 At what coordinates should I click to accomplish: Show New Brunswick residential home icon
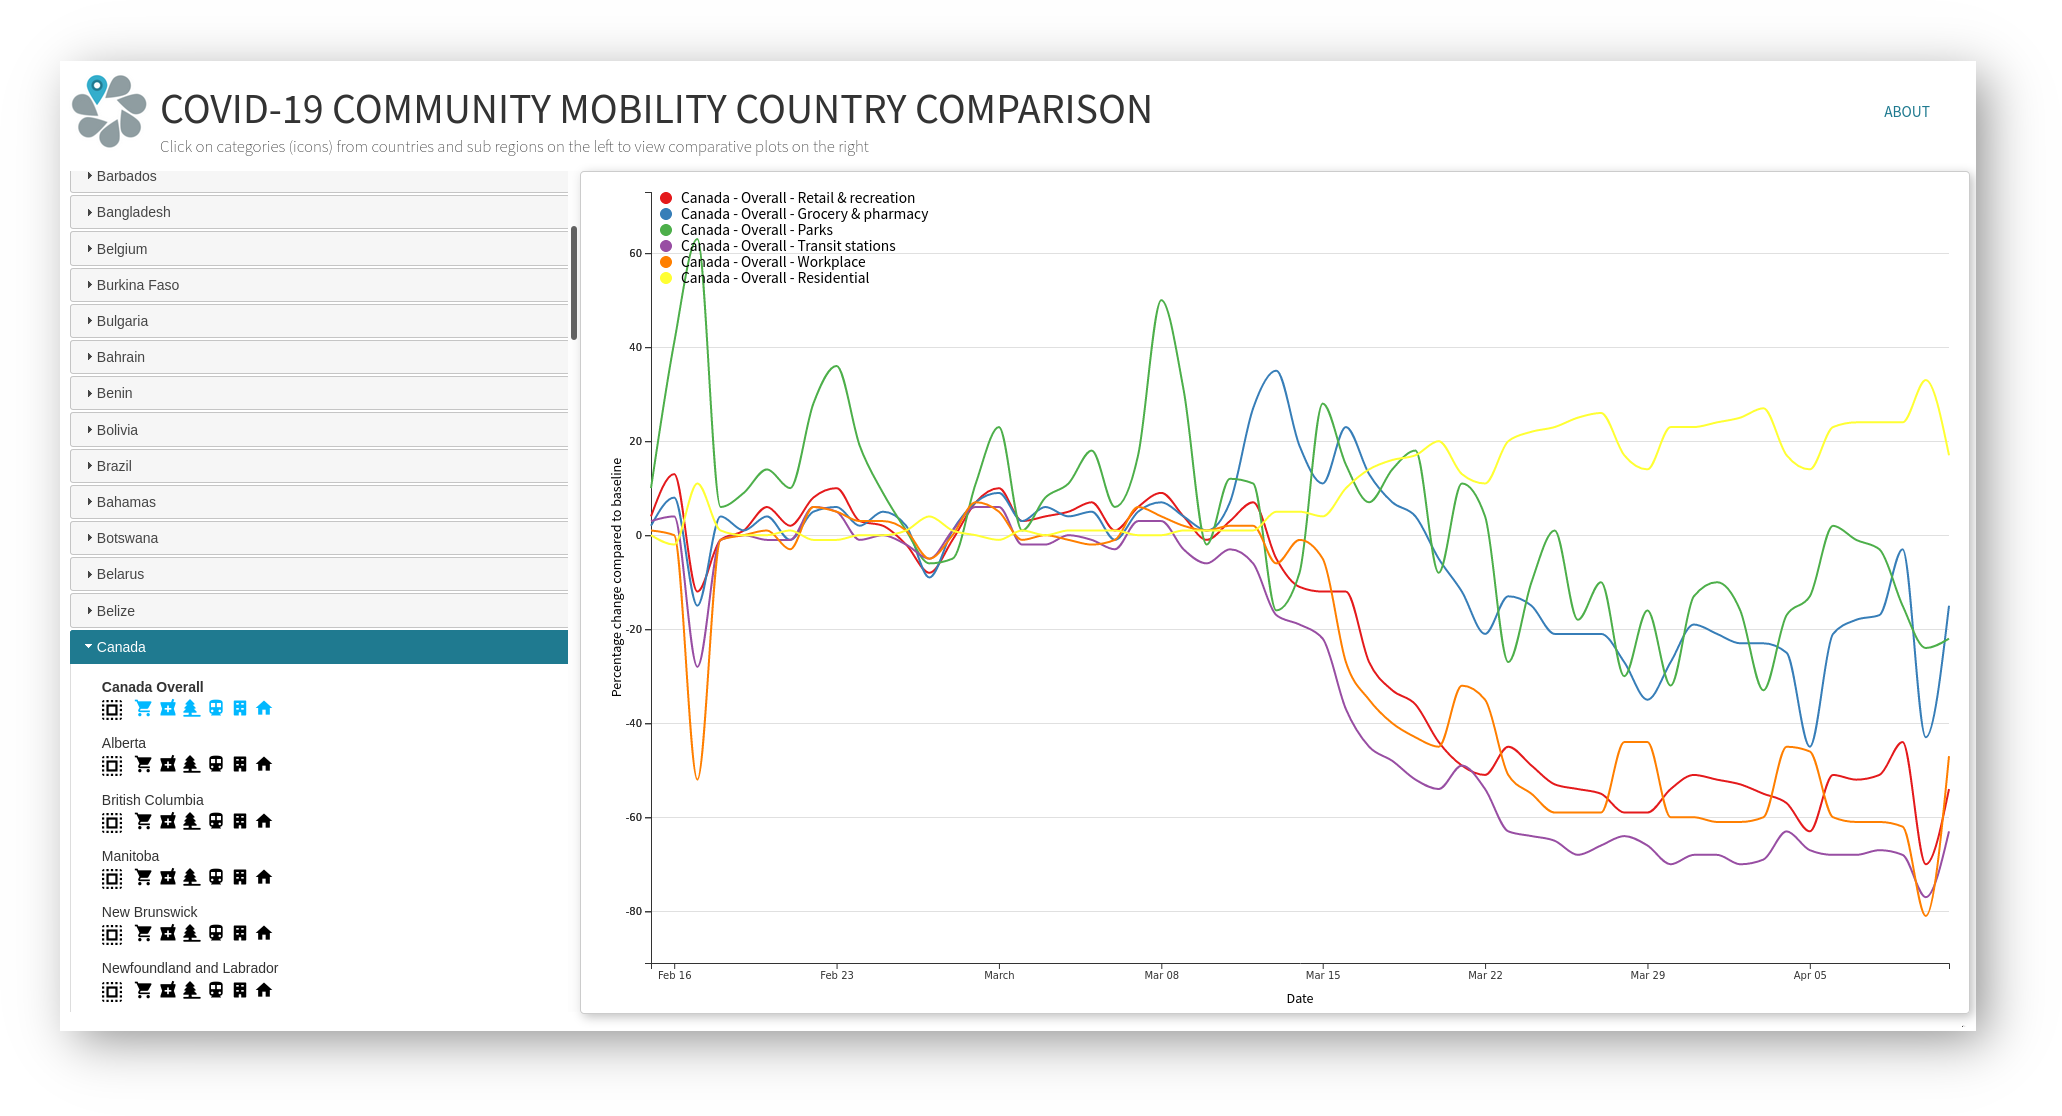tap(264, 933)
